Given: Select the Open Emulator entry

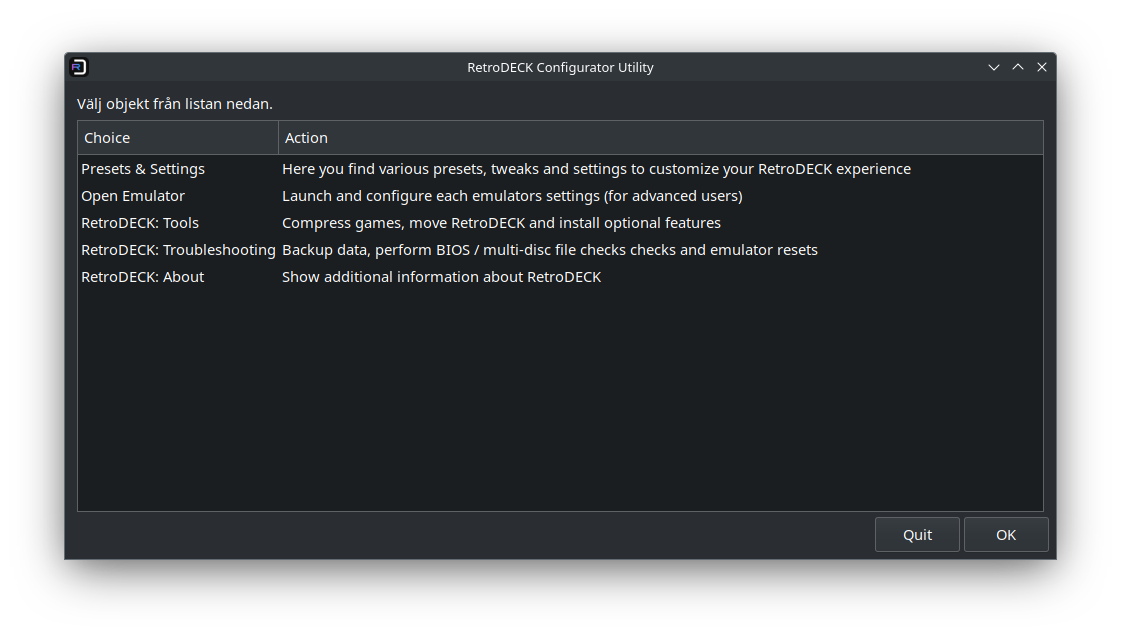Looking at the screenshot, I should 133,196.
